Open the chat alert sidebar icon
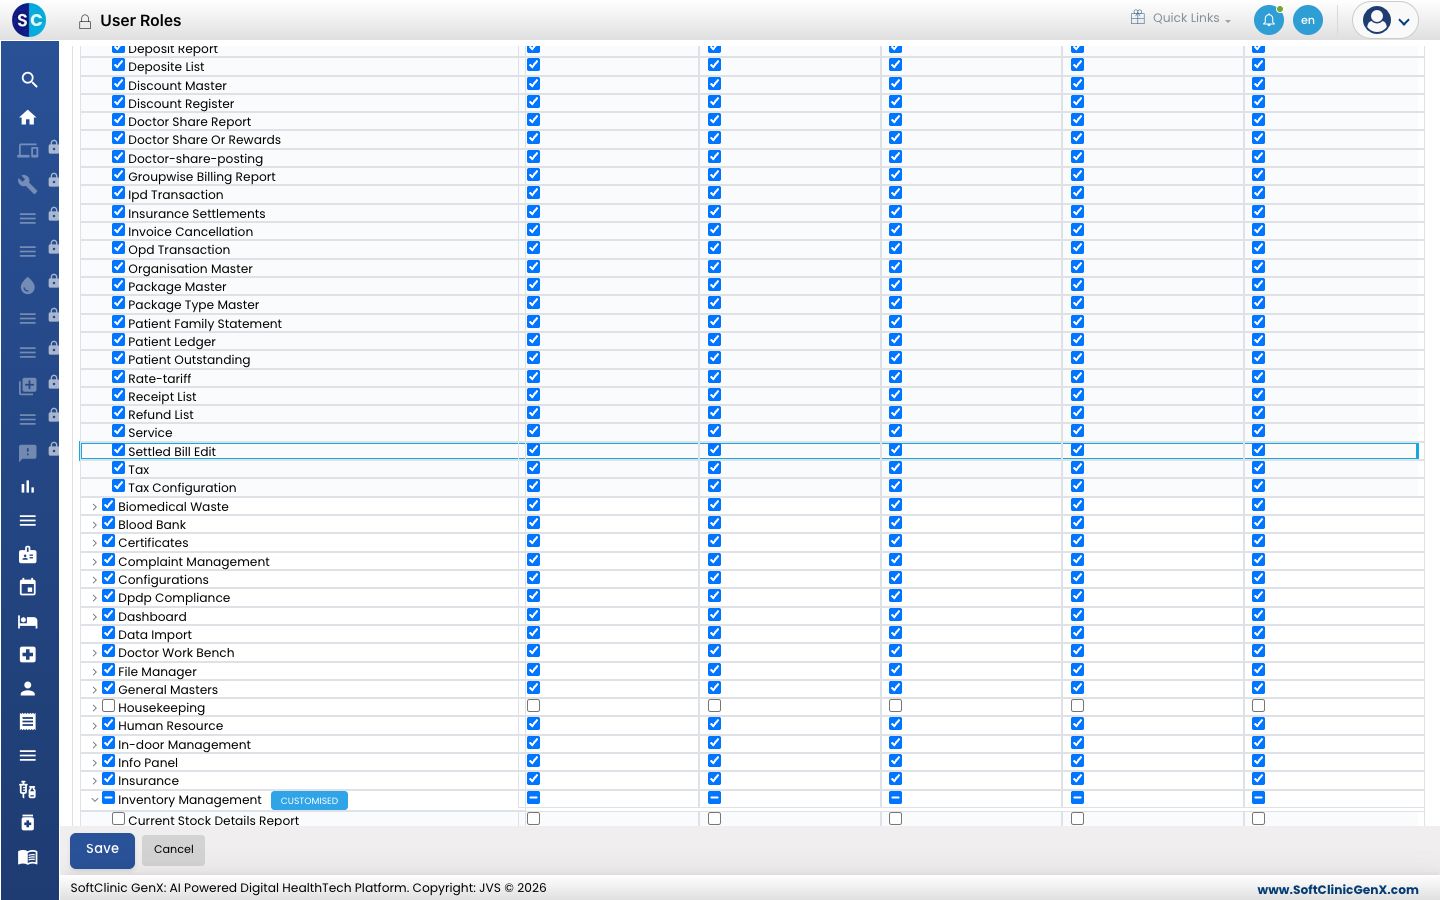The width and height of the screenshot is (1440, 900). point(28,453)
